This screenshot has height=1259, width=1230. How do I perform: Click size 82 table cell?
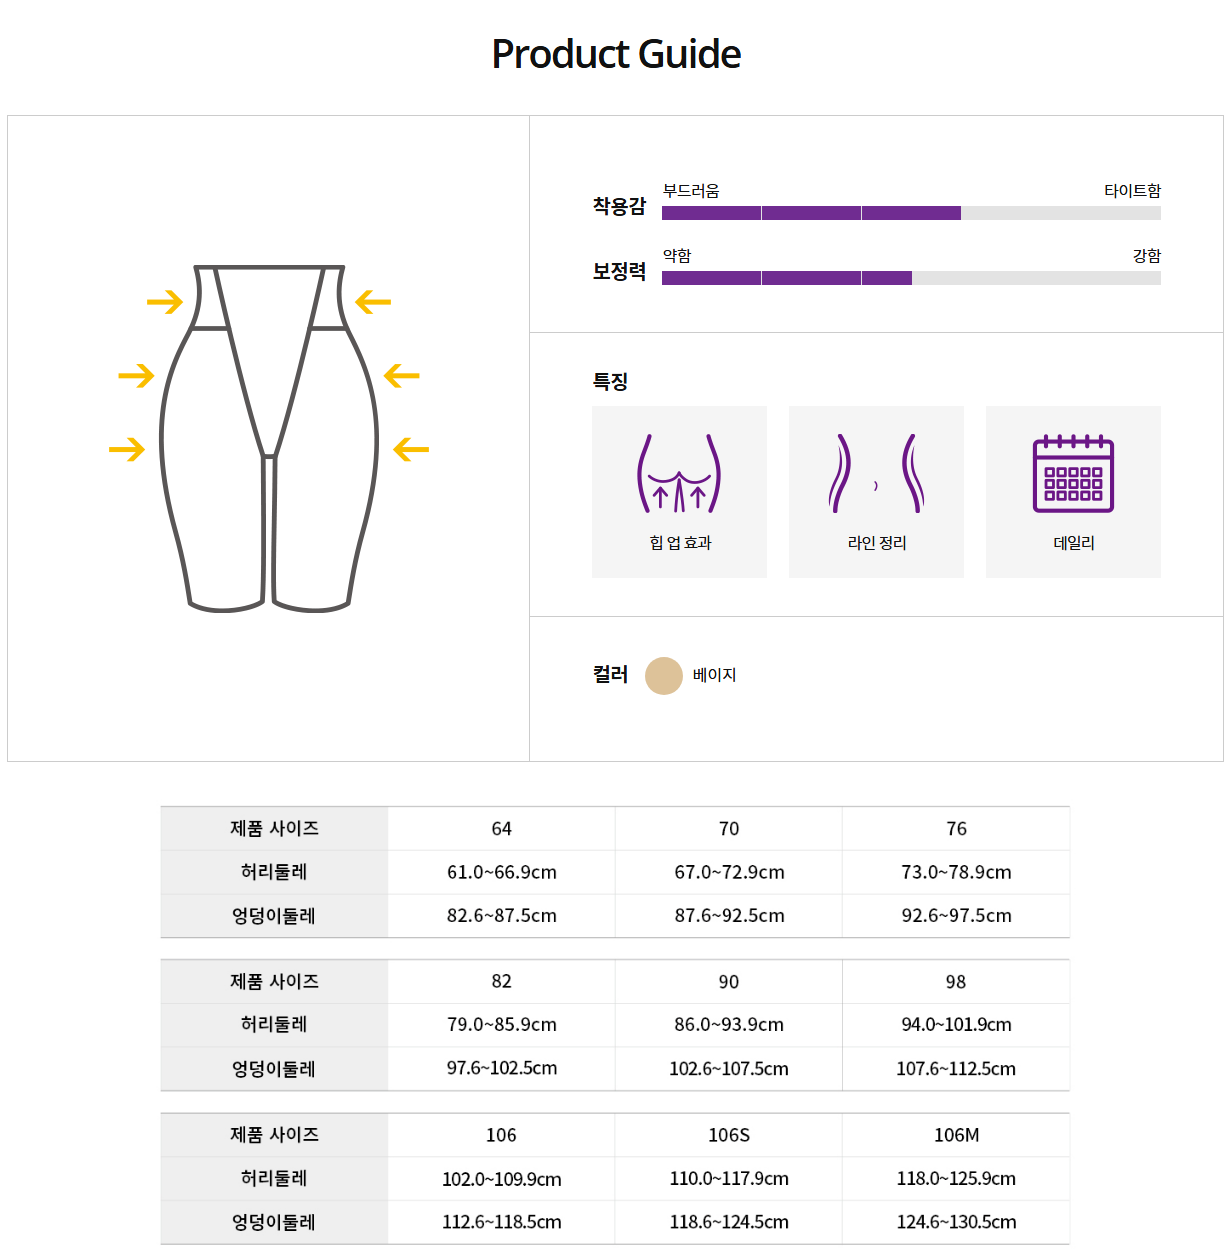[501, 982]
